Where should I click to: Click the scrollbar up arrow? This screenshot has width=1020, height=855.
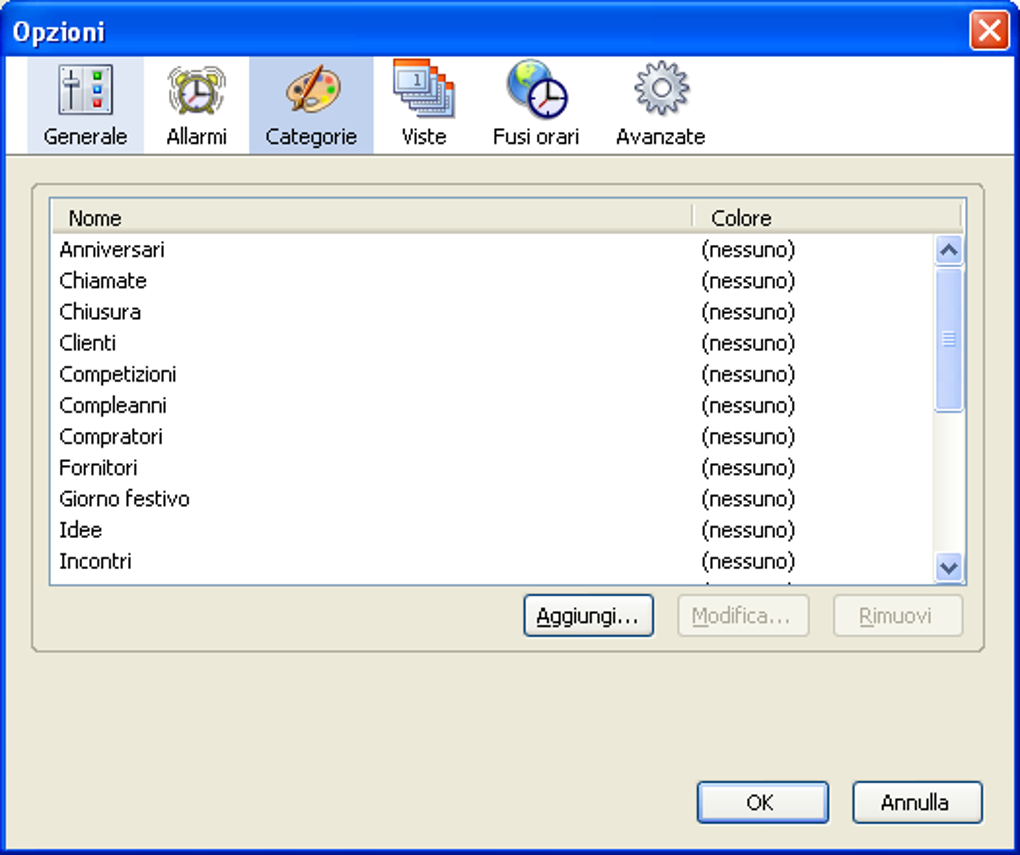click(x=946, y=247)
